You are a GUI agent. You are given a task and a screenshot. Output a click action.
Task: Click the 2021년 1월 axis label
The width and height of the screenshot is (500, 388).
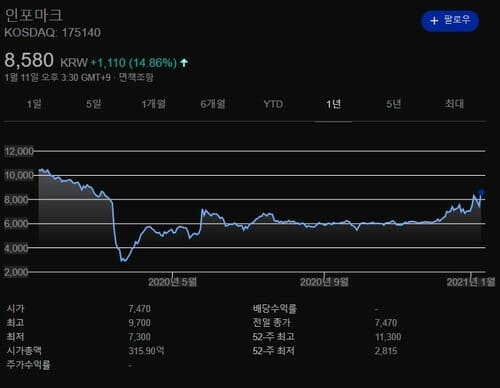point(471,282)
